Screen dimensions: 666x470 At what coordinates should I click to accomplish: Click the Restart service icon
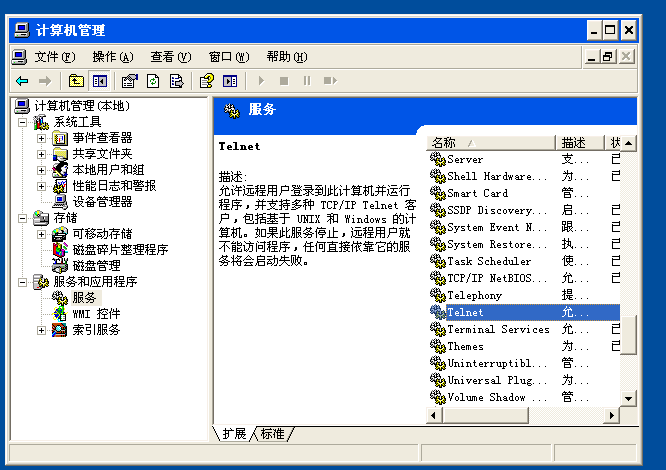click(x=330, y=81)
